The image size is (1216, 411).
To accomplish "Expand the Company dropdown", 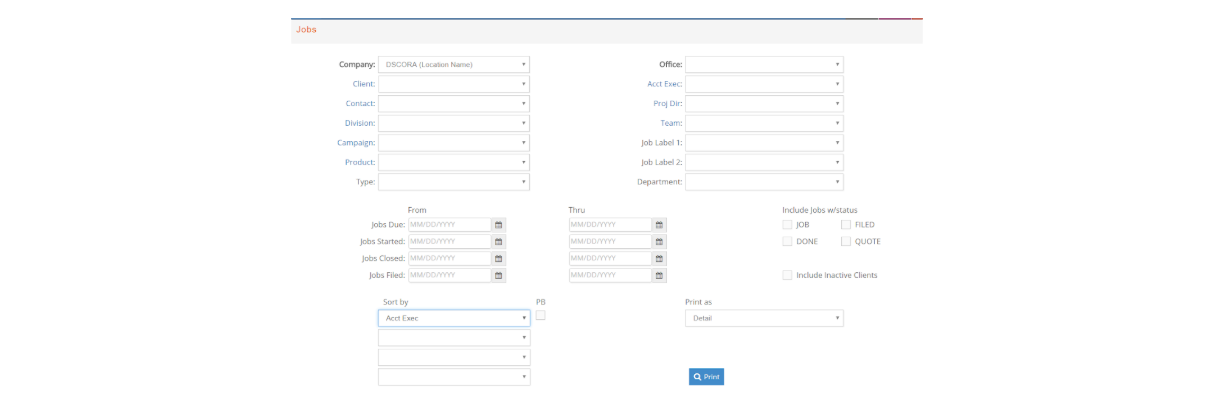I will pos(453,65).
